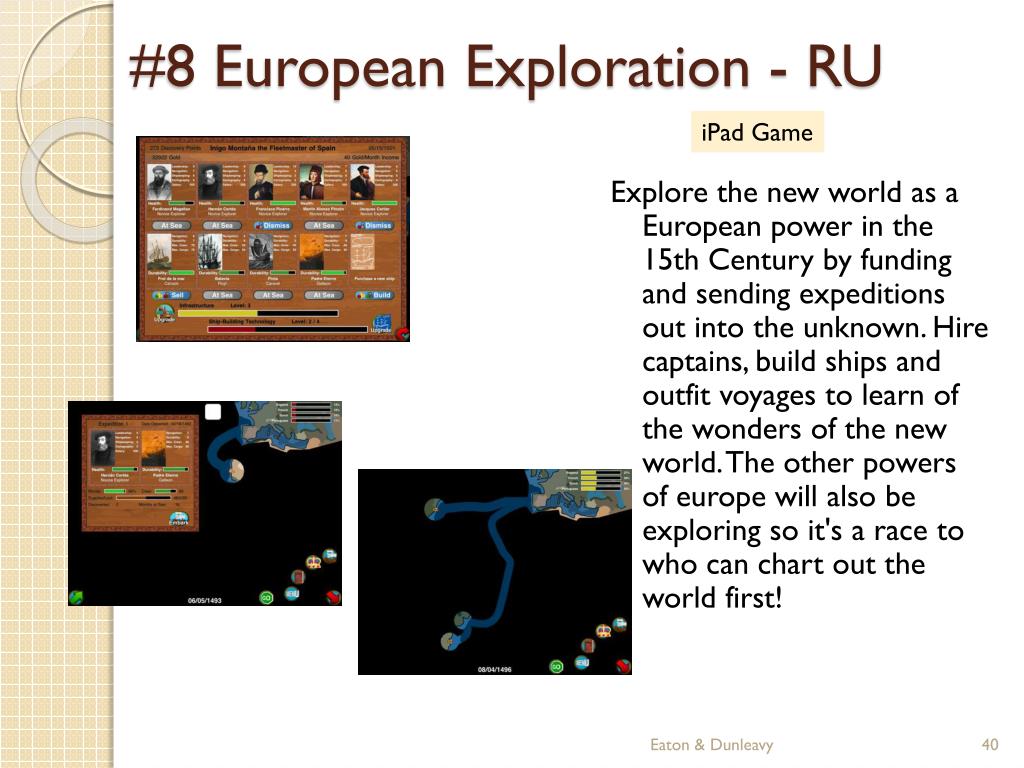Click the Embark button in the Expedition panel
The image size is (1024, 768).
point(178,519)
